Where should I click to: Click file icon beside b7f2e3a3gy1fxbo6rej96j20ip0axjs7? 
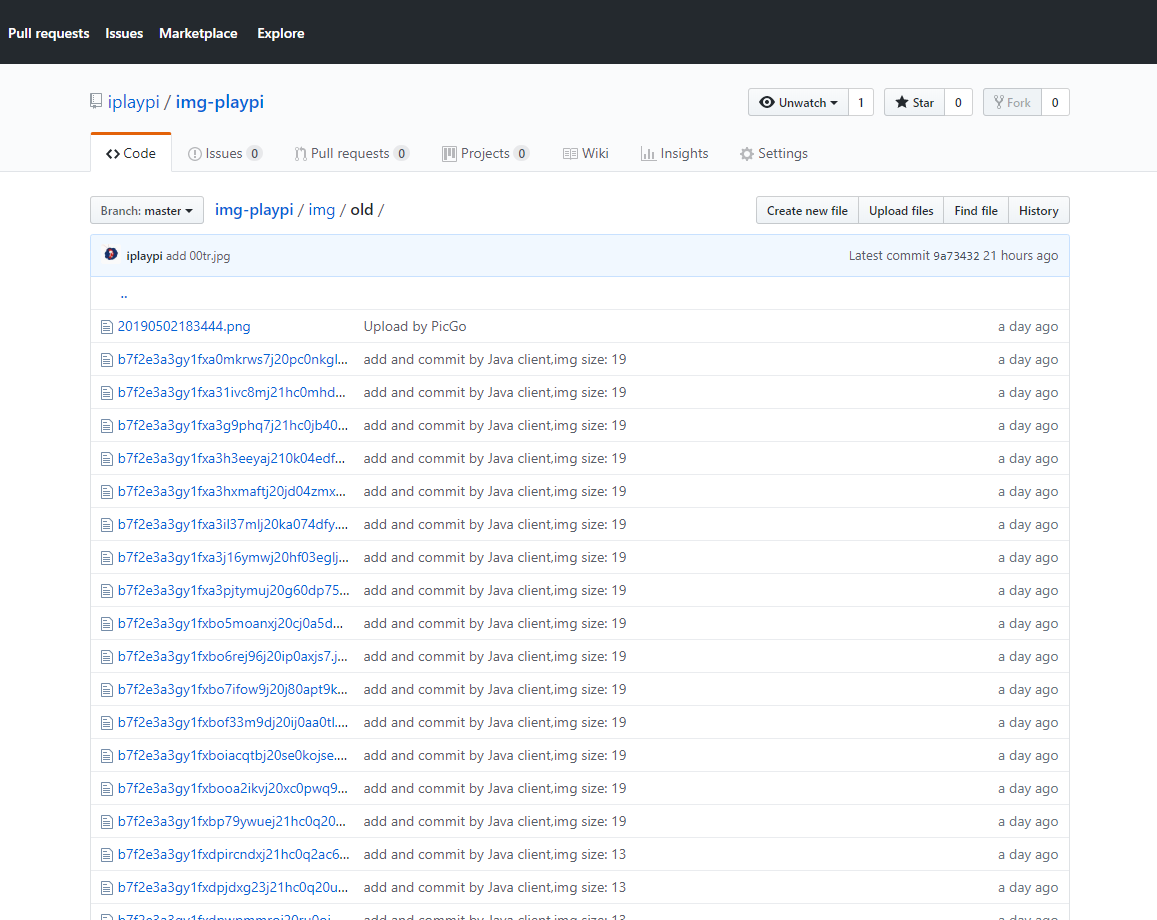pyautogui.click(x=107, y=657)
